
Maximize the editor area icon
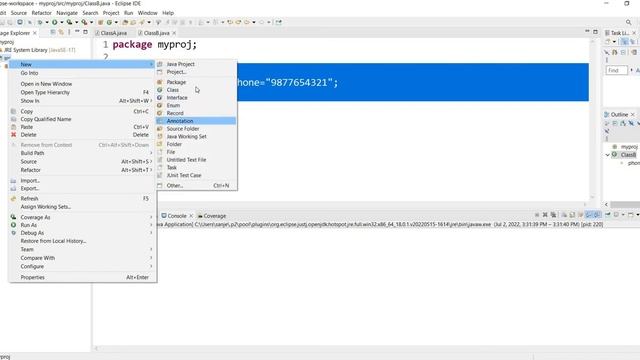pos(596,32)
